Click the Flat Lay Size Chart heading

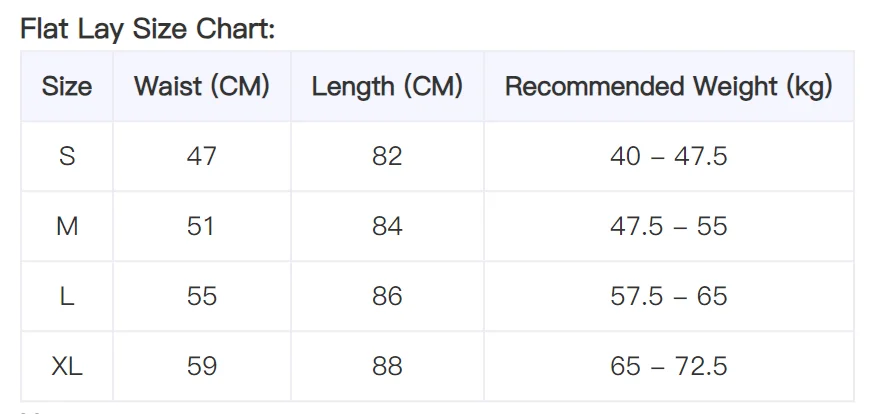(147, 28)
